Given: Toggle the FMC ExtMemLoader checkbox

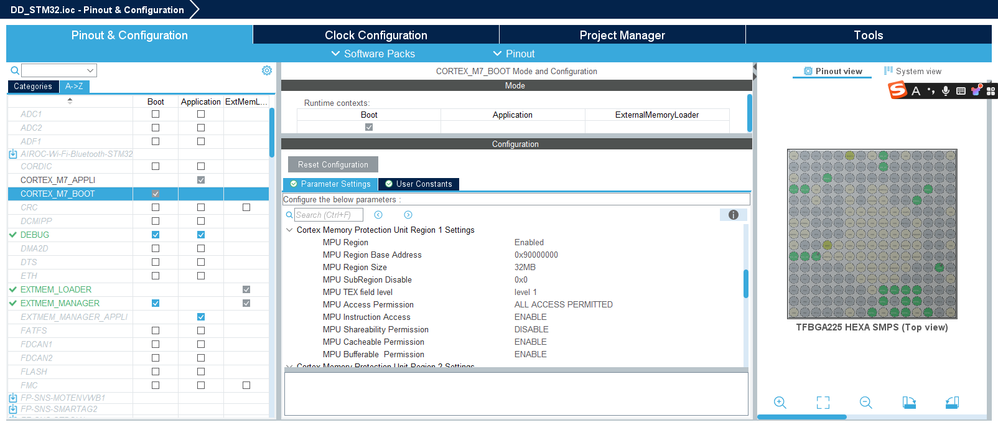Looking at the screenshot, I should 246,385.
